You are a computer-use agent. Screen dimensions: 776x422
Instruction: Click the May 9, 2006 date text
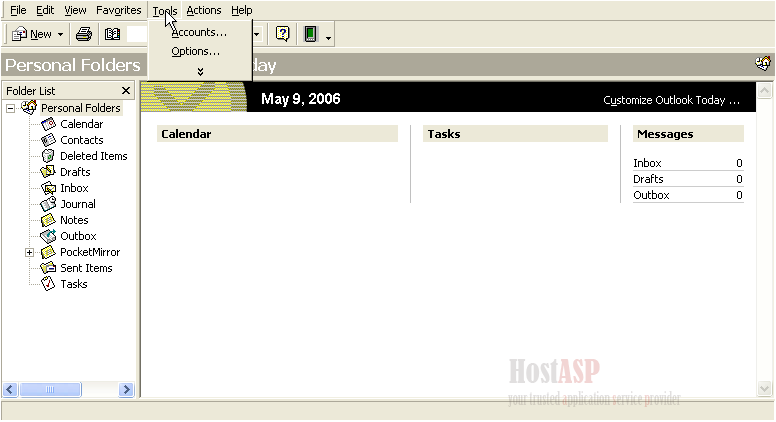pos(300,99)
